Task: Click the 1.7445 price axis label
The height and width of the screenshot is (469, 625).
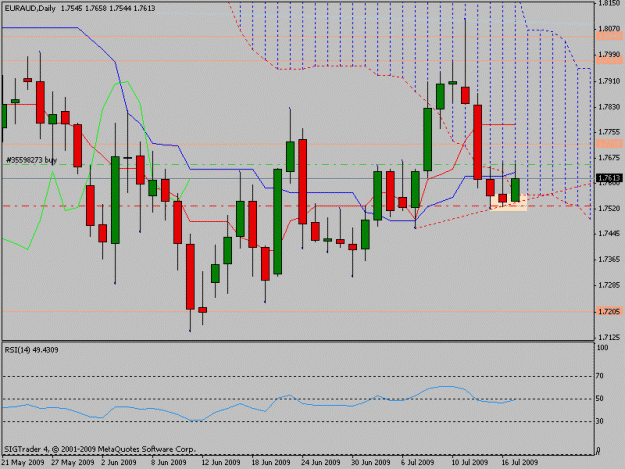Action: 609,234
